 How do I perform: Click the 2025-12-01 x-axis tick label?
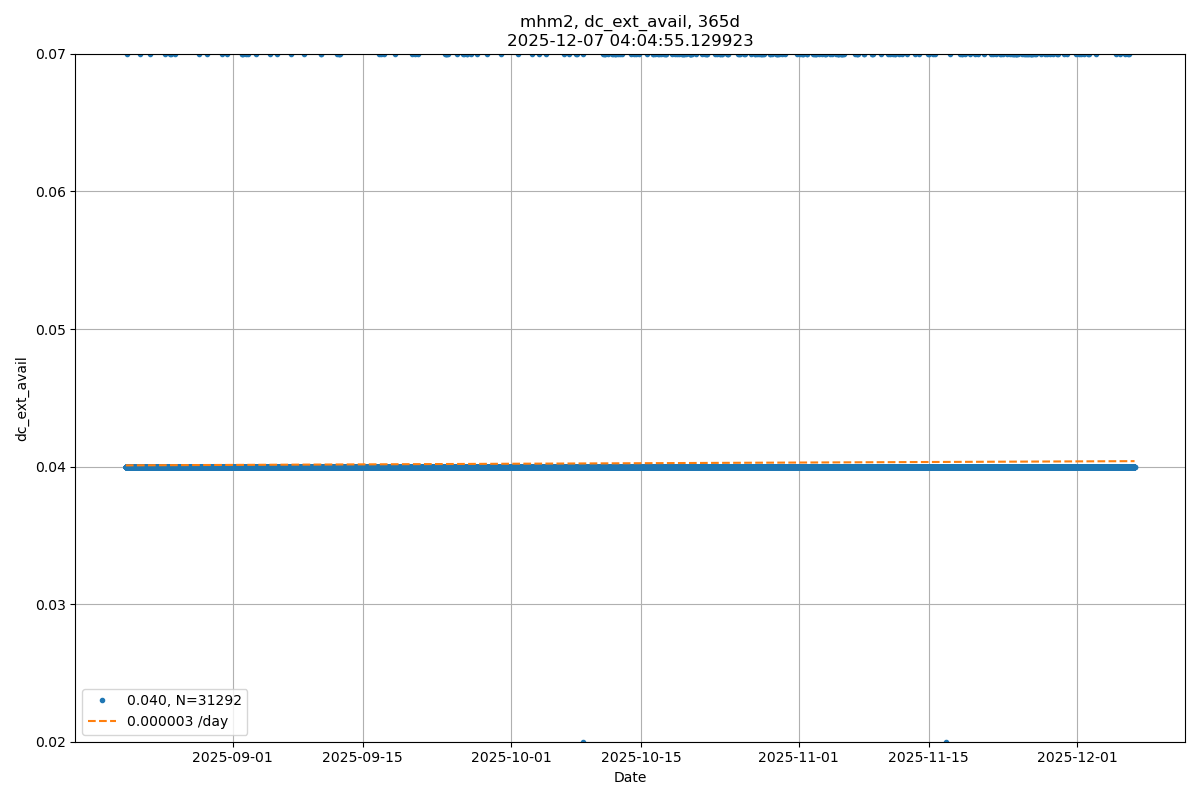coord(1077,757)
